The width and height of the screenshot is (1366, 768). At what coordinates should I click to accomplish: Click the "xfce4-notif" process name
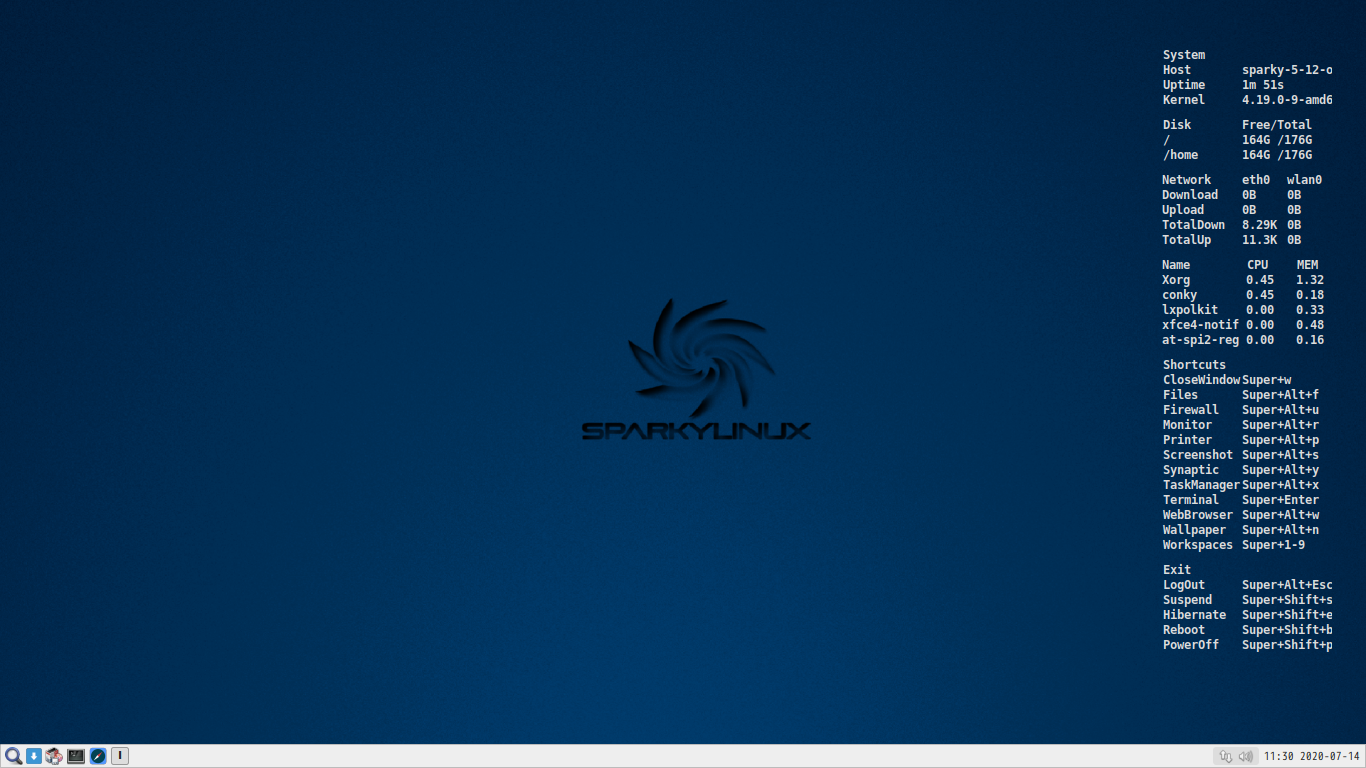(1200, 325)
